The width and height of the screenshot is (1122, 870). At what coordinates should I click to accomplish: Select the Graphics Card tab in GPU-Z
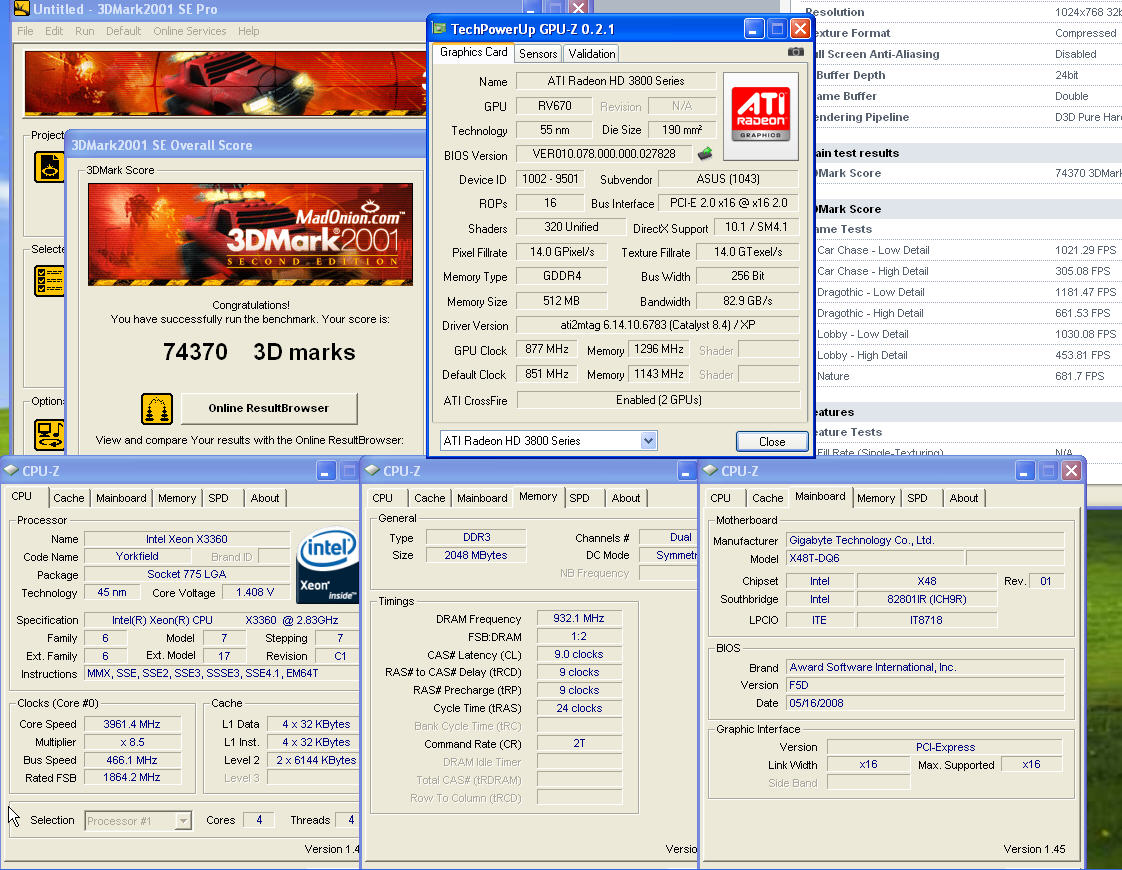473,52
